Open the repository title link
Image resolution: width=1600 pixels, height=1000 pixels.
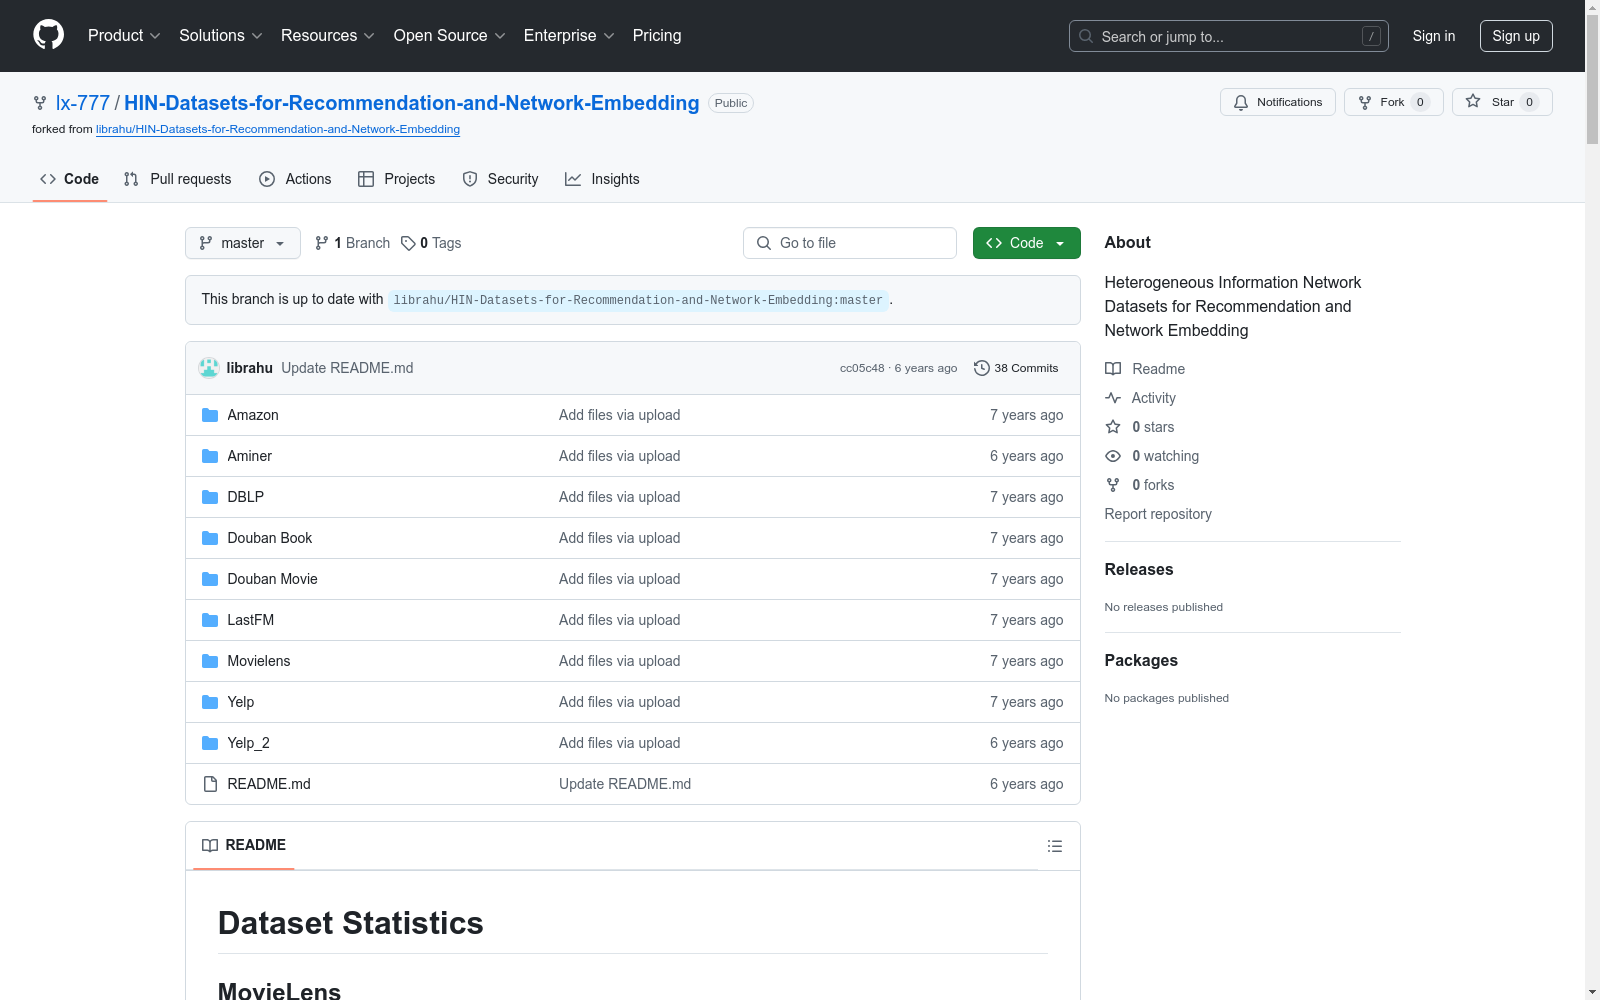(412, 103)
